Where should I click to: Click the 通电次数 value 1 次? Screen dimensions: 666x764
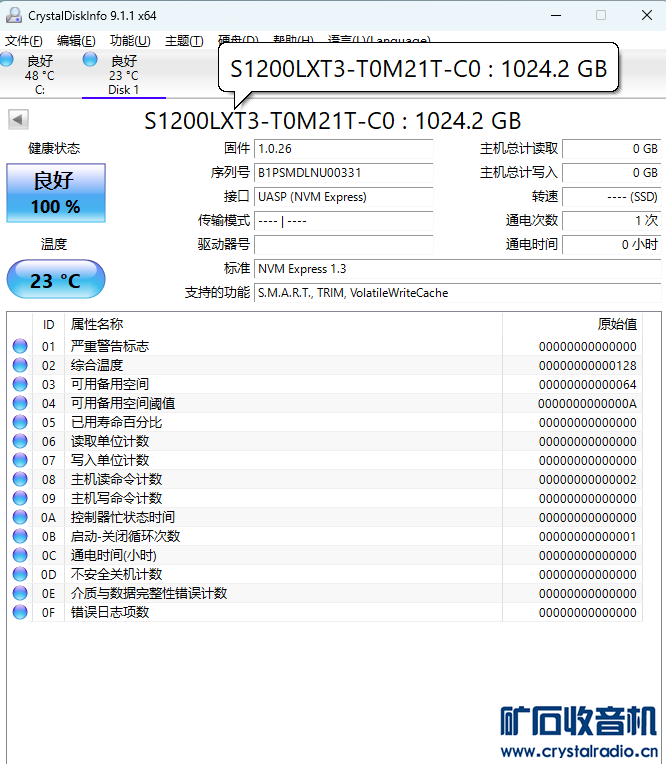pos(612,221)
